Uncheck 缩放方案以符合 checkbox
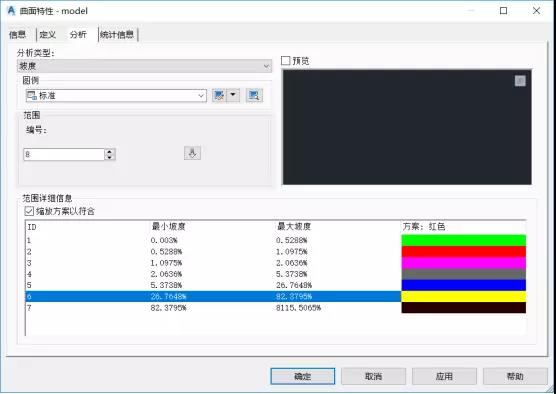This screenshot has width=556, height=394. 29,211
